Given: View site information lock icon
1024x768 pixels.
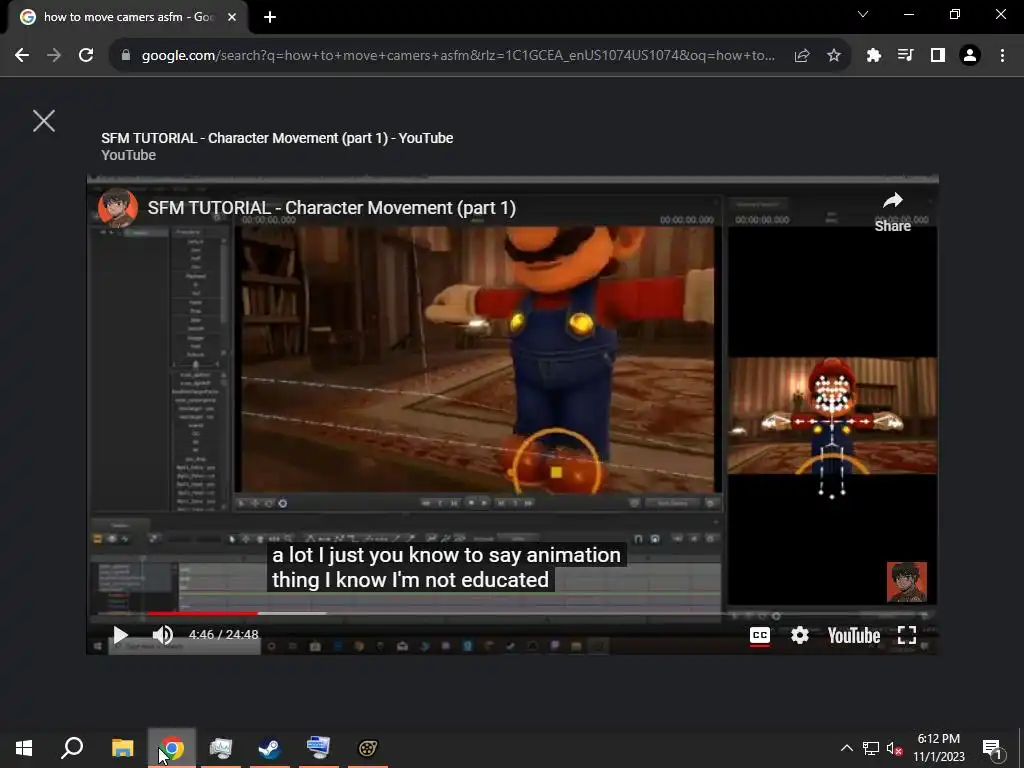Looking at the screenshot, I should tap(126, 56).
